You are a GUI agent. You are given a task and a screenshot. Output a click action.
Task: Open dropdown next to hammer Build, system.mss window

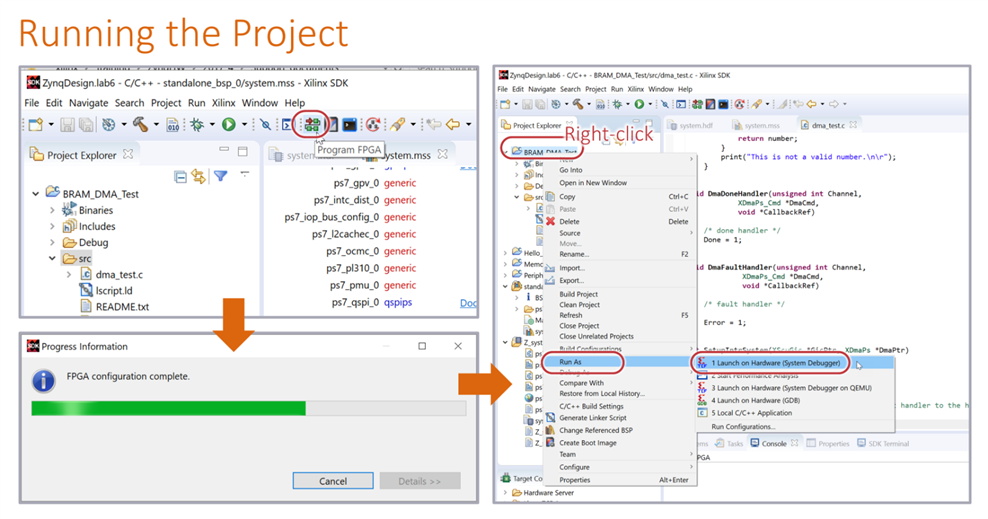(156, 125)
